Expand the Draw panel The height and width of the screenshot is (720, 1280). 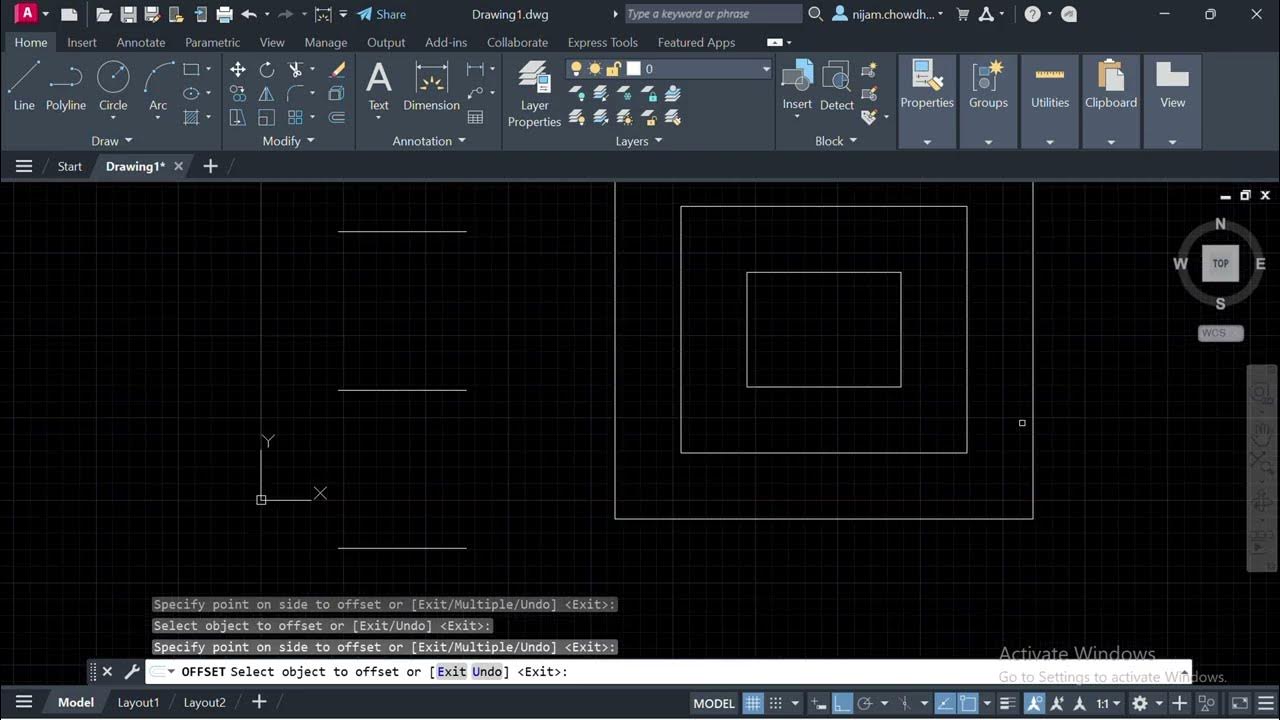click(112, 141)
